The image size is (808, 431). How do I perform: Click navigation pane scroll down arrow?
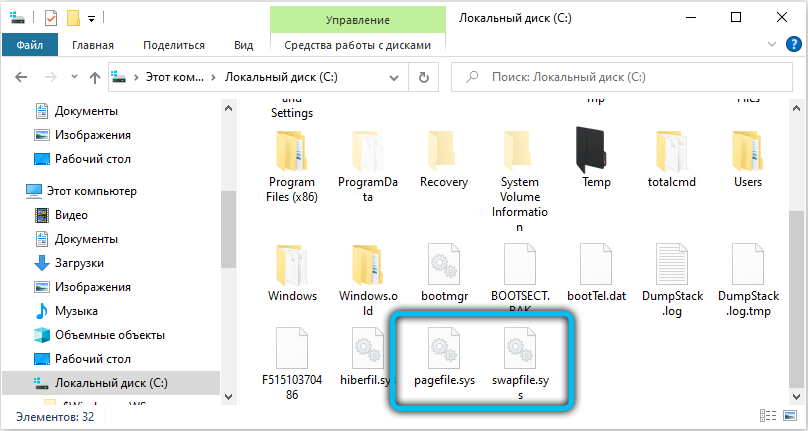coord(229,396)
